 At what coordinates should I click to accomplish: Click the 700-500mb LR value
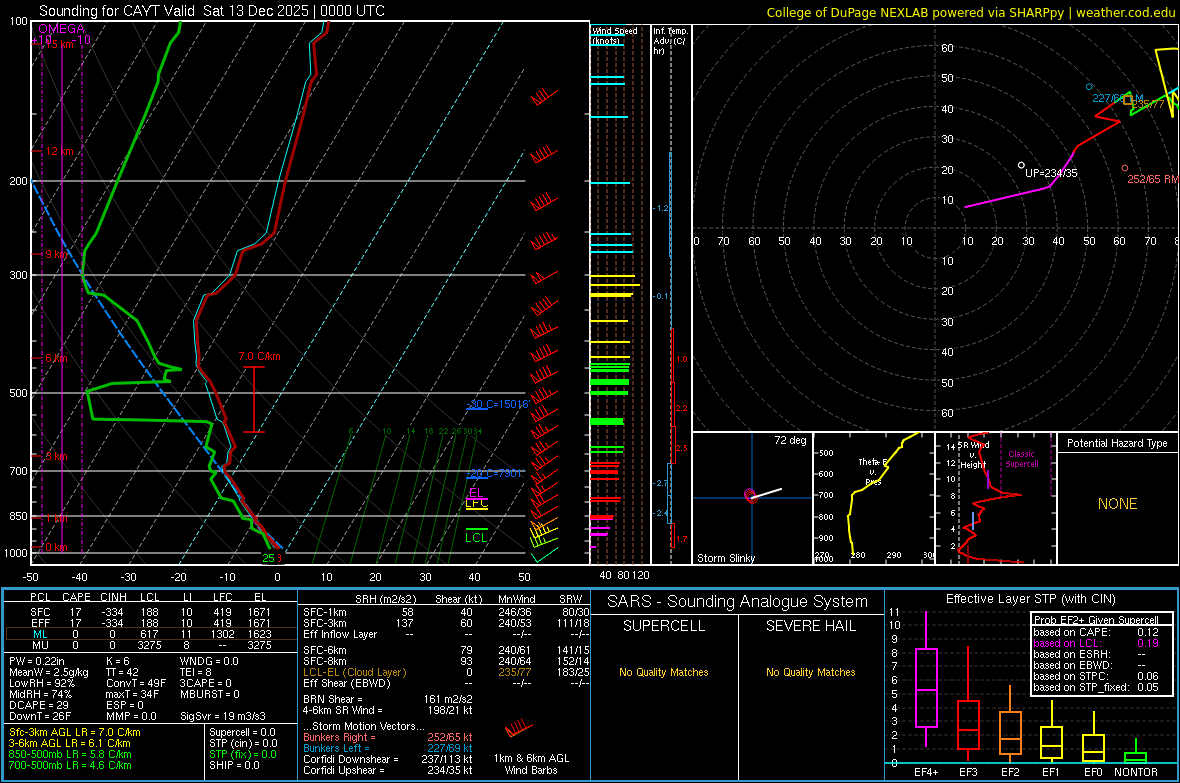[x=70, y=765]
